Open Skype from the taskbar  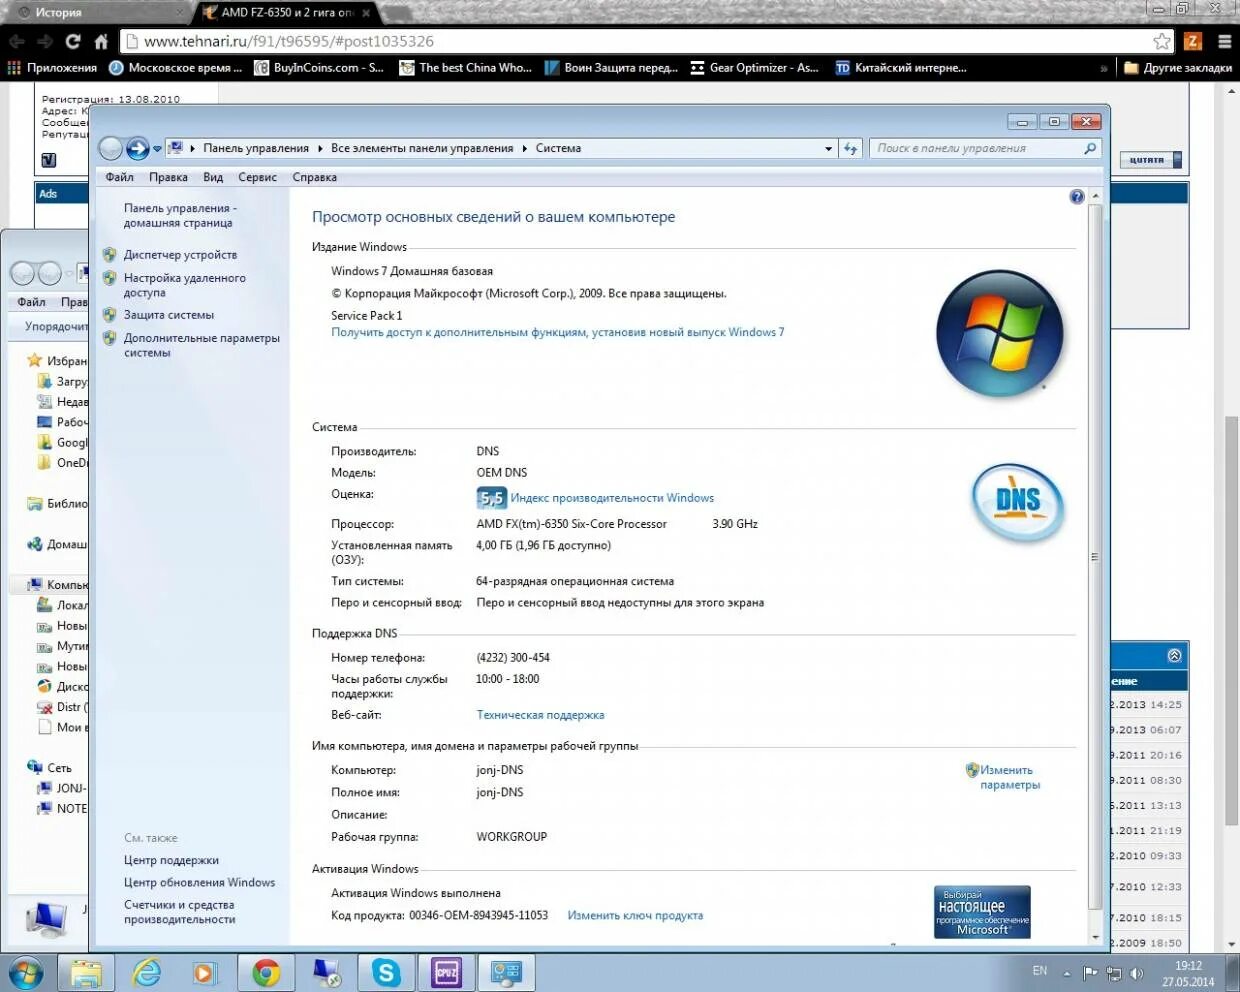coord(386,973)
